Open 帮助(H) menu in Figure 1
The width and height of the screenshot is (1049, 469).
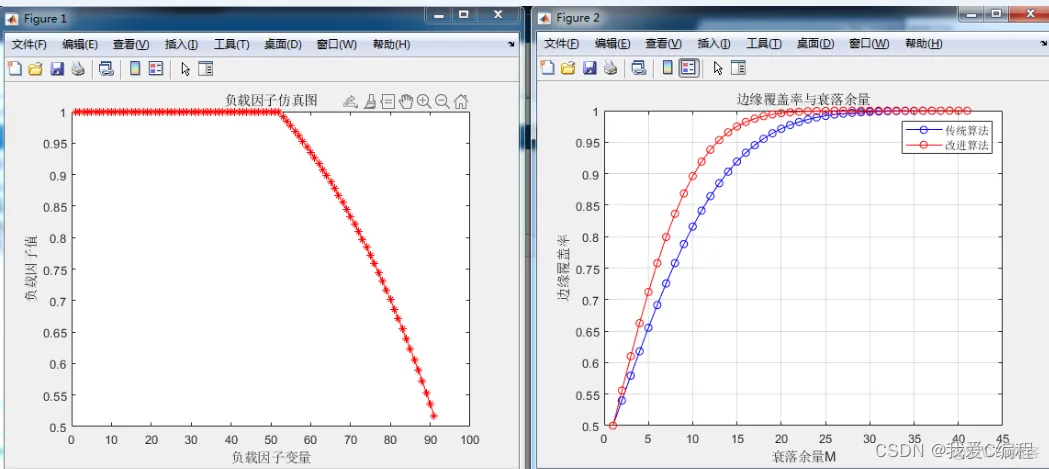point(391,45)
